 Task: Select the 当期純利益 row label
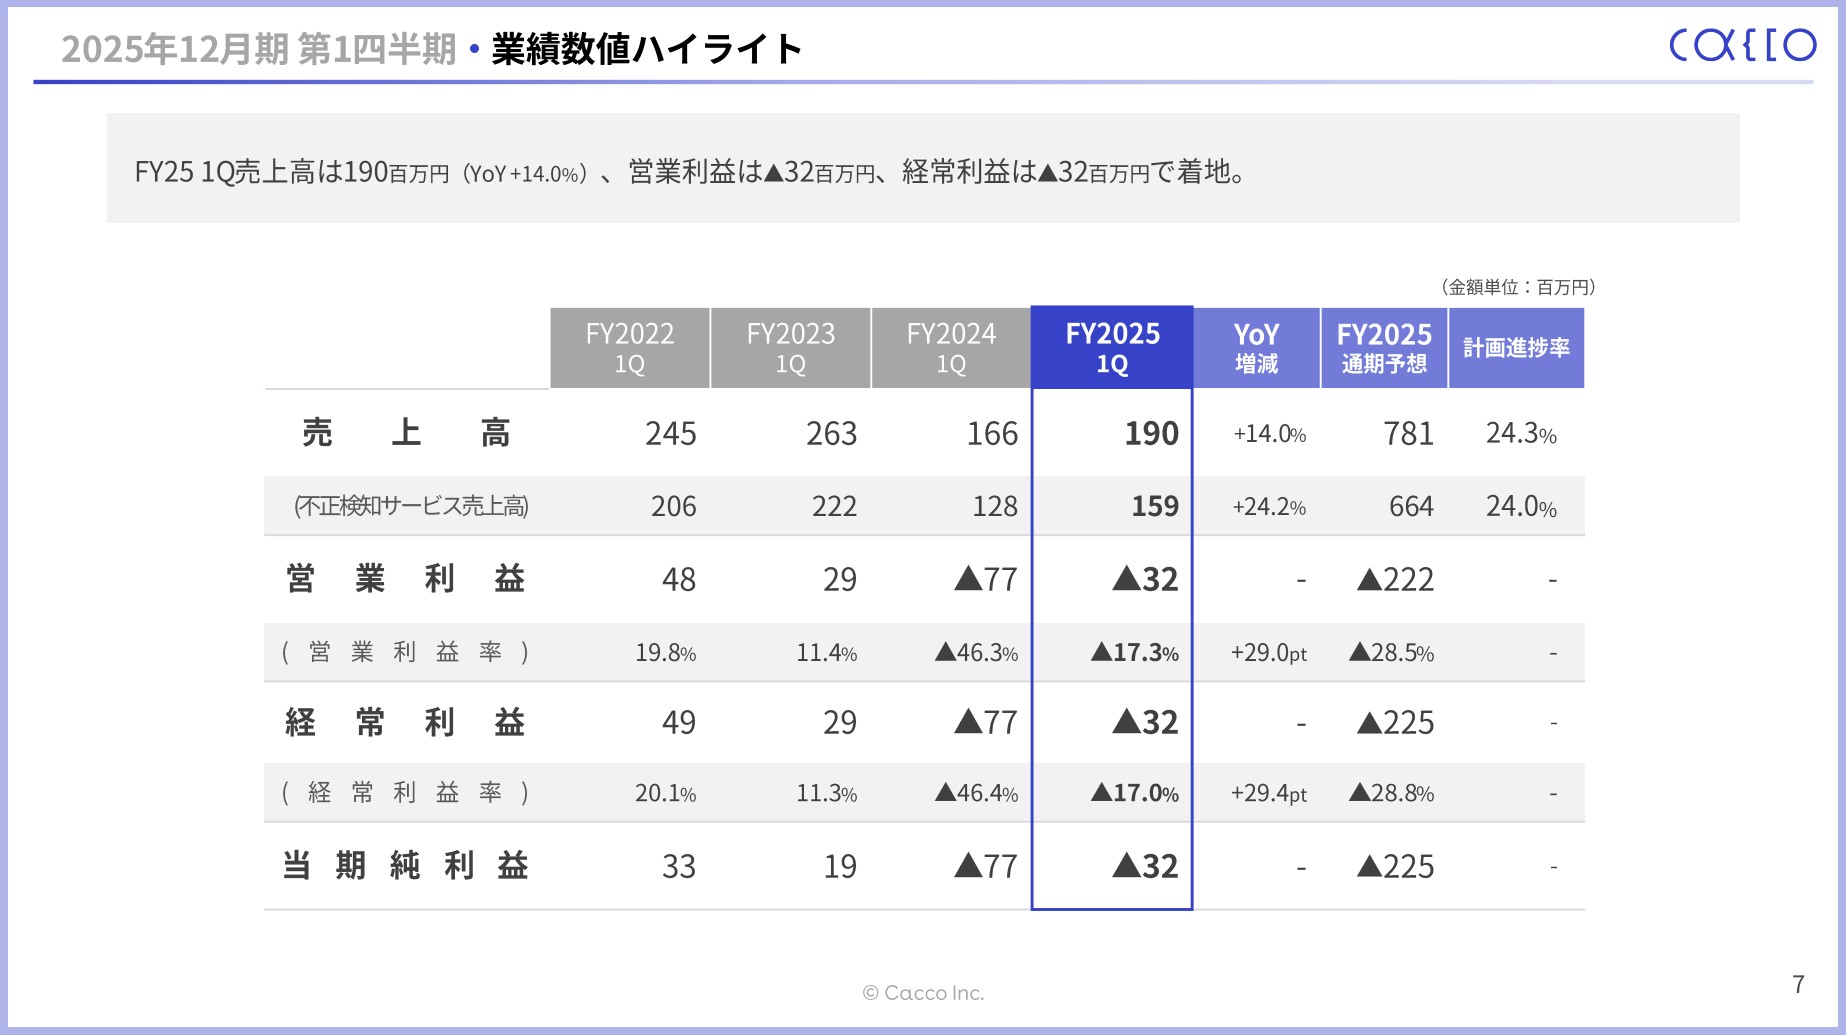tap(404, 866)
